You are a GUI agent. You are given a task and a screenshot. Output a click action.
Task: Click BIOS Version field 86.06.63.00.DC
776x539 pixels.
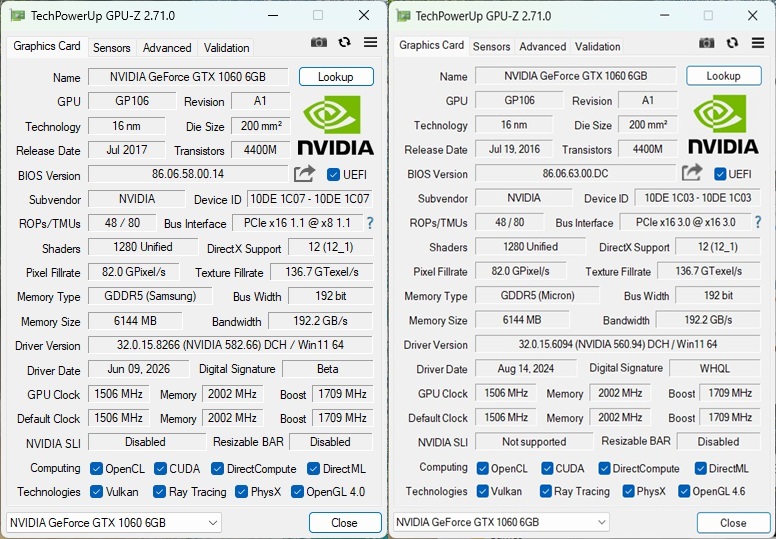[575, 173]
